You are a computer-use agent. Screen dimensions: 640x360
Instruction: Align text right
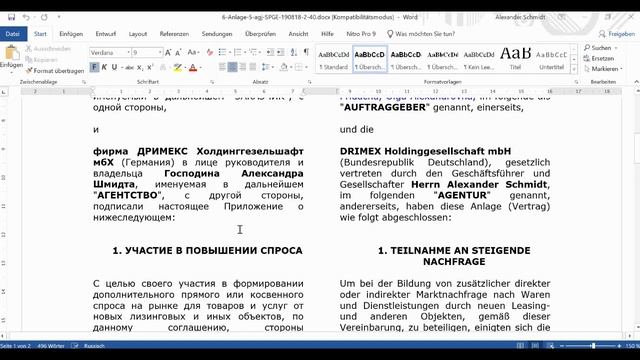coord(242,67)
